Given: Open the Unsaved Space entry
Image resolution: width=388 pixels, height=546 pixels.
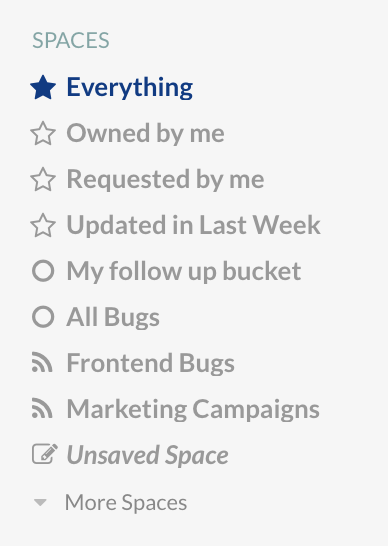Looking at the screenshot, I should click(x=147, y=455).
